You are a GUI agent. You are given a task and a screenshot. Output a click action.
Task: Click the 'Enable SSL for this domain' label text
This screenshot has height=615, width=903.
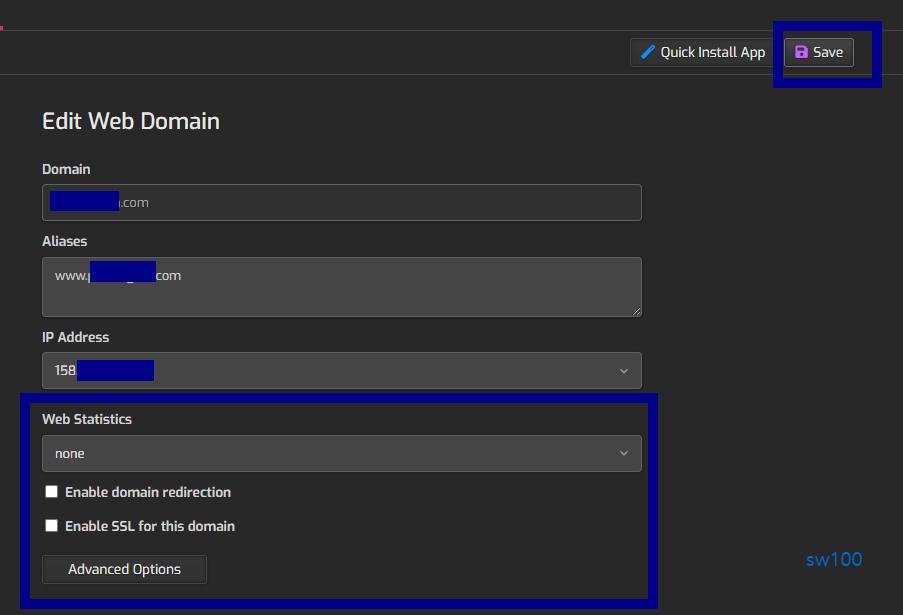pyautogui.click(x=150, y=526)
